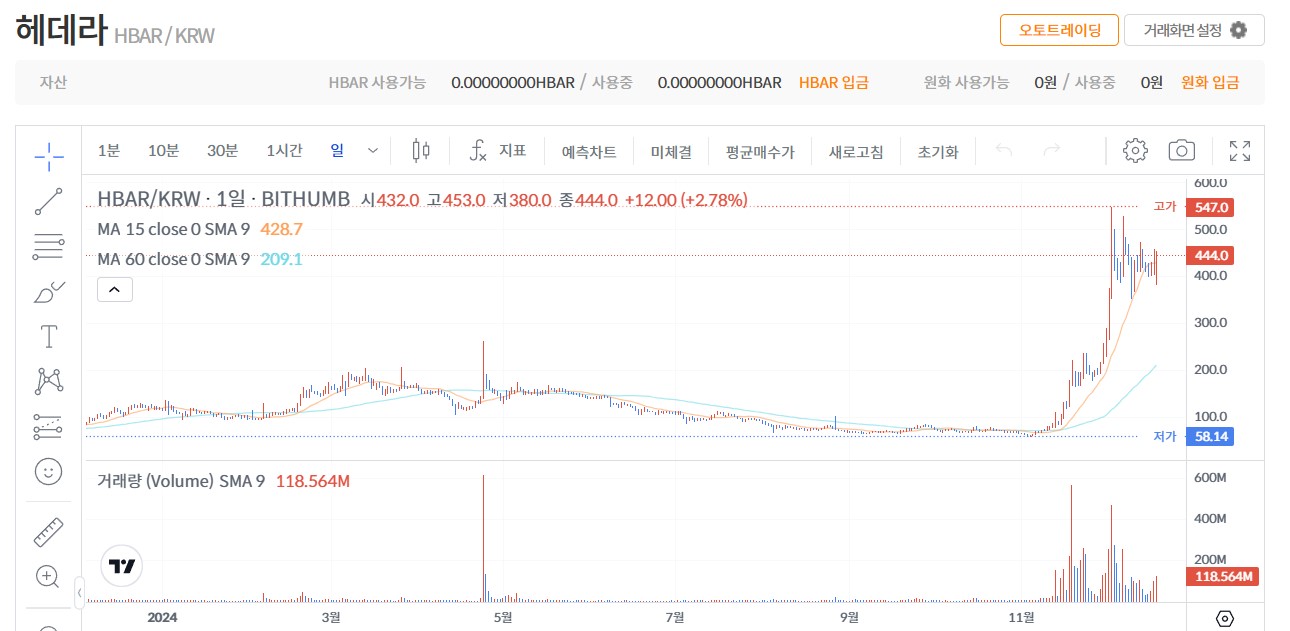Viewport: 1290px width, 631px height.
Task: Click the 444.0 current price label
Action: [1208, 255]
